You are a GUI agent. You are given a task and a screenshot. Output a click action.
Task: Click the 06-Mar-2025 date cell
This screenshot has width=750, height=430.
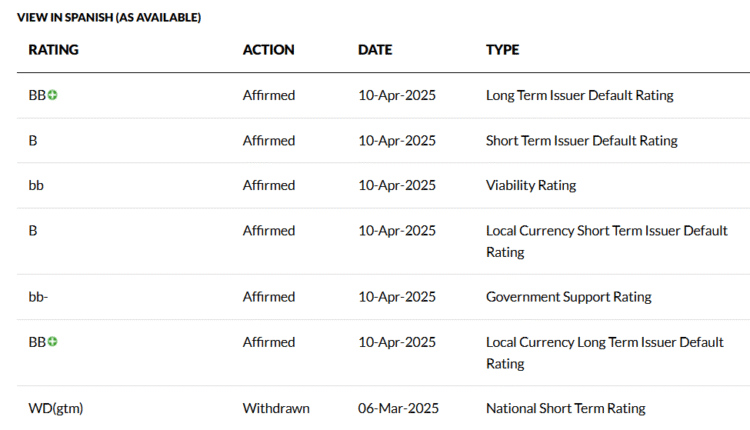point(398,408)
